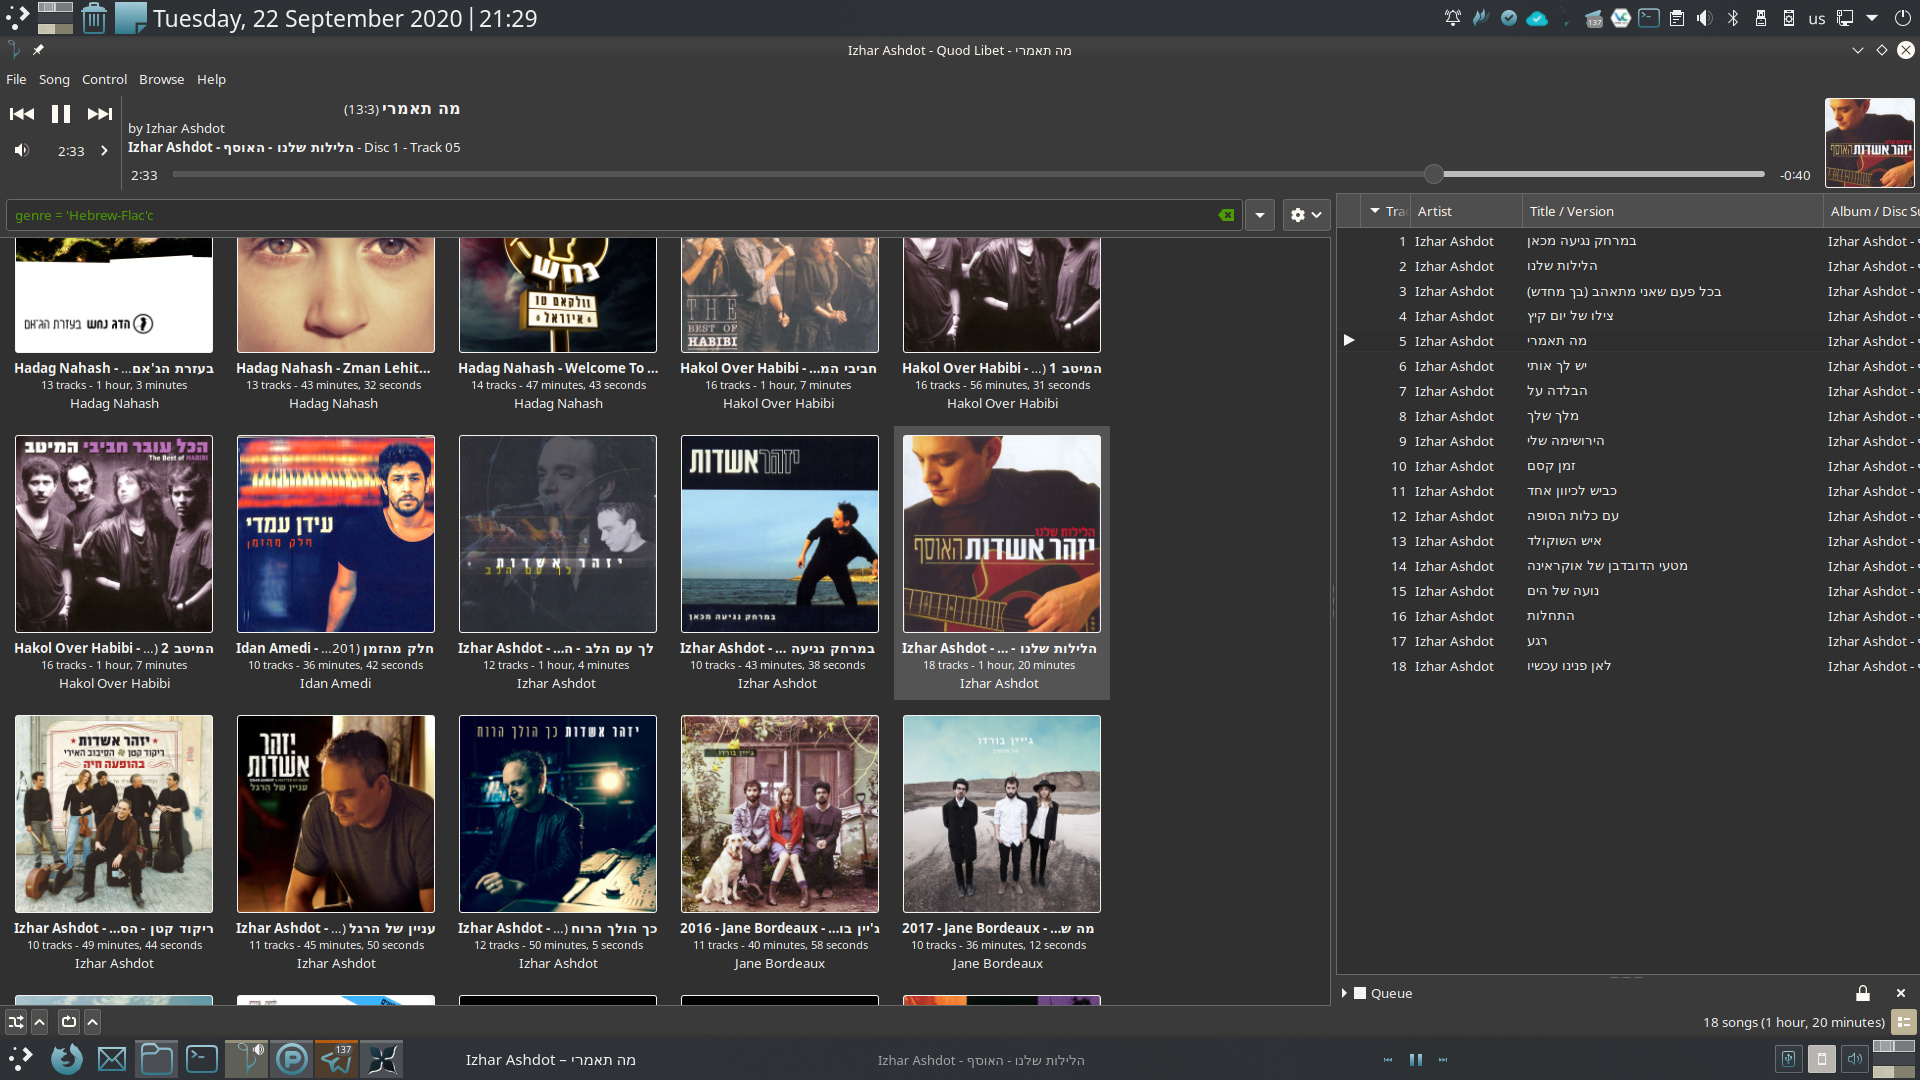
Task: Lock the queue with padlock icon
Action: coord(1862,993)
